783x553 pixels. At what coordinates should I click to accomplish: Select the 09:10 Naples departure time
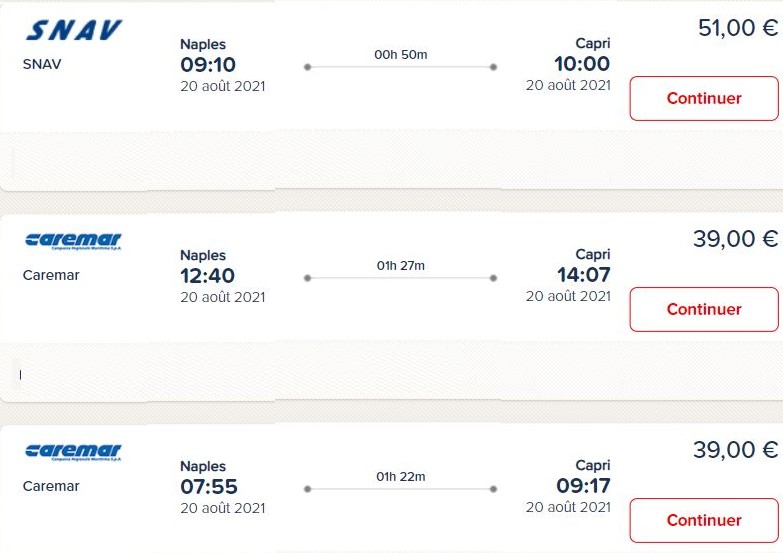208,65
